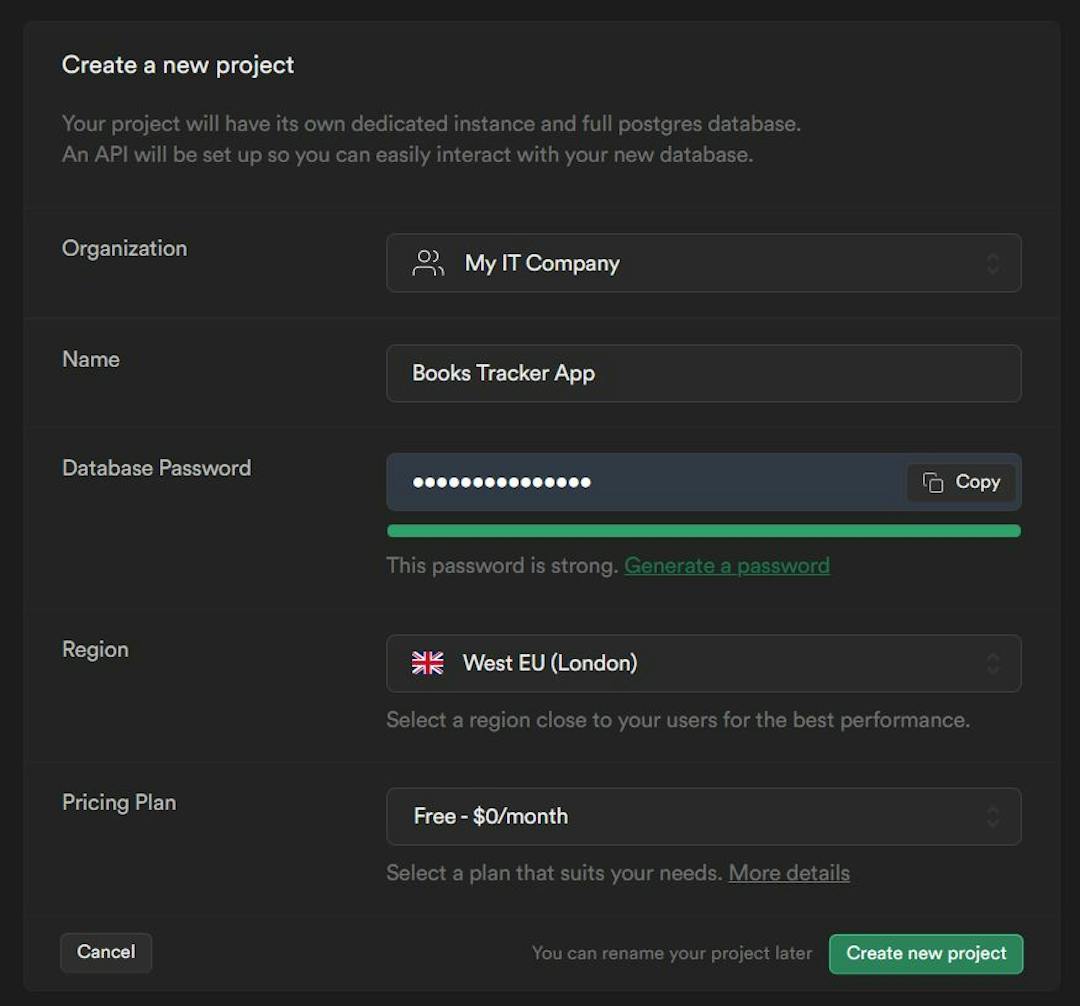Select the 'My IT Company' organization text
Image resolution: width=1080 pixels, height=1006 pixels.
(542, 263)
